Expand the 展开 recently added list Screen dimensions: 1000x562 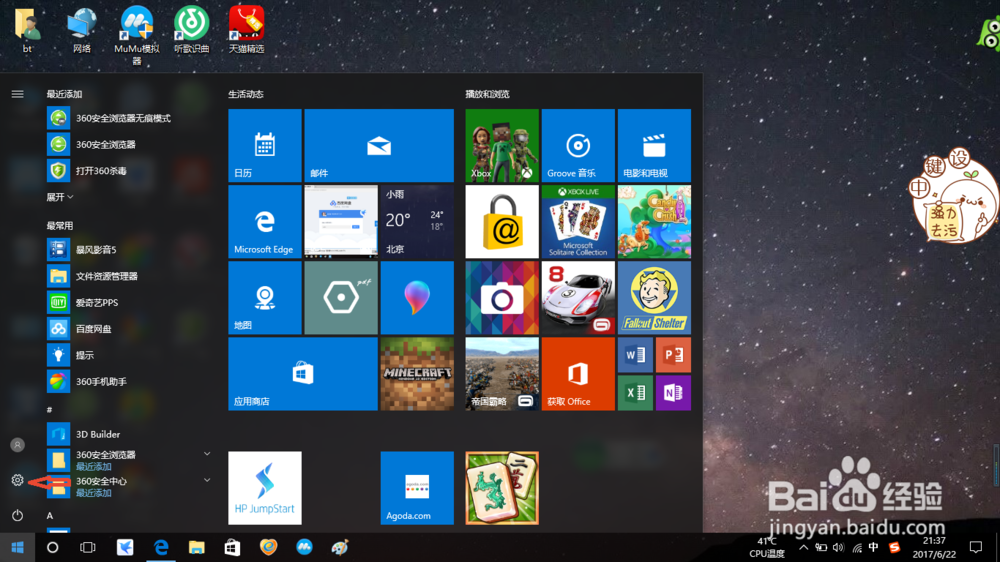click(59, 197)
